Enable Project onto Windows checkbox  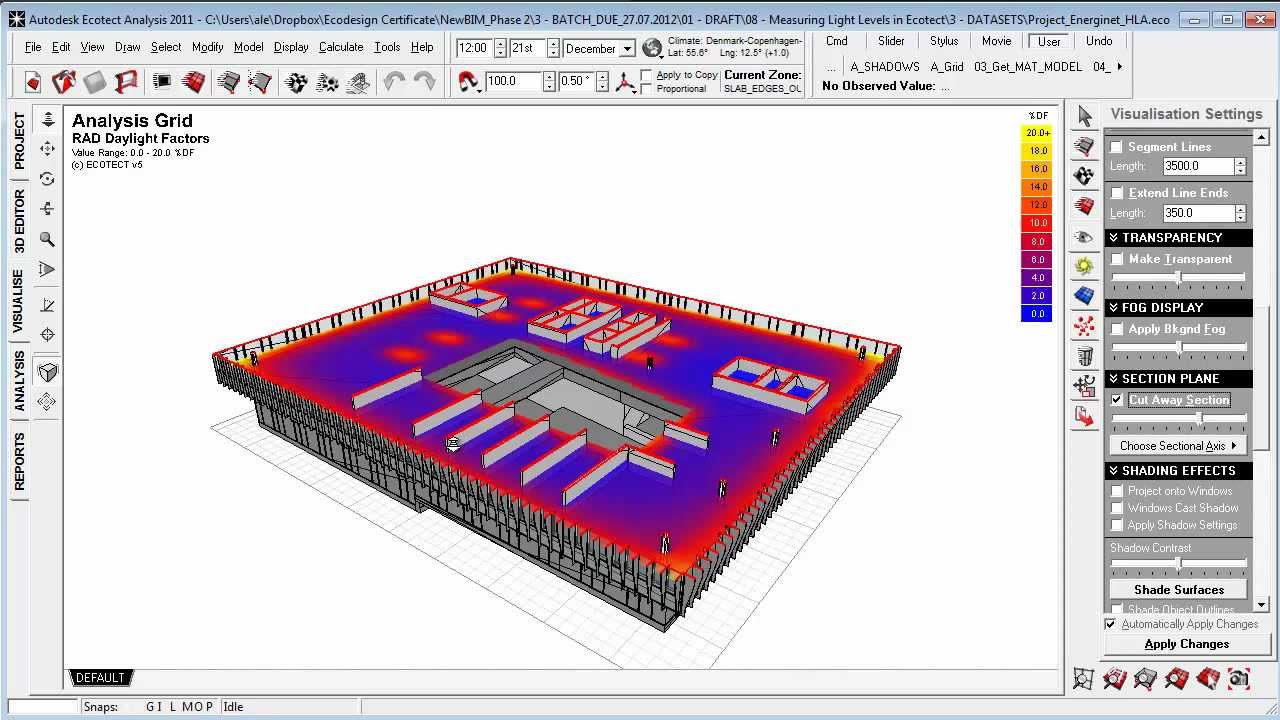1117,491
